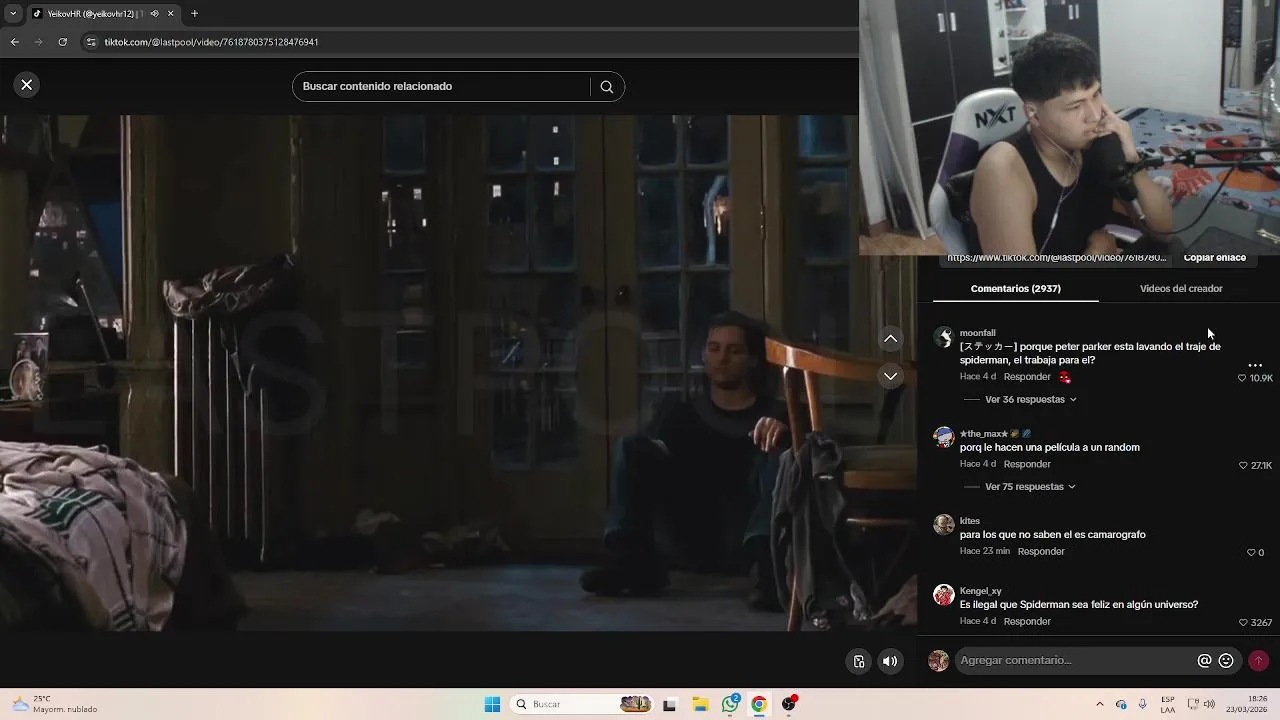This screenshot has height=720, width=1280.
Task: Expand Ver 75 respuestas
Action: coord(1030,487)
